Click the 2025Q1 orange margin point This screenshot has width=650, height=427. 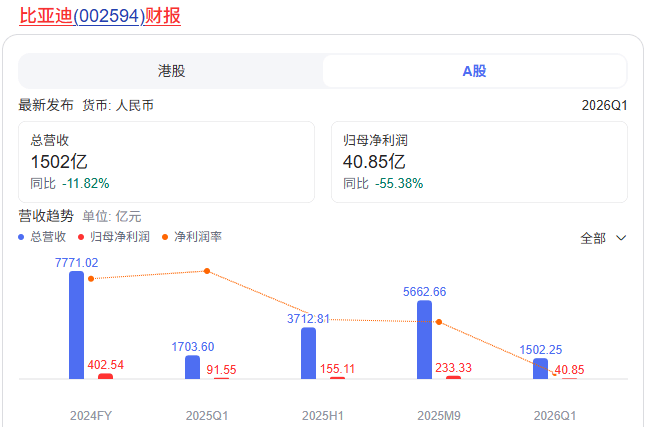pos(207,271)
